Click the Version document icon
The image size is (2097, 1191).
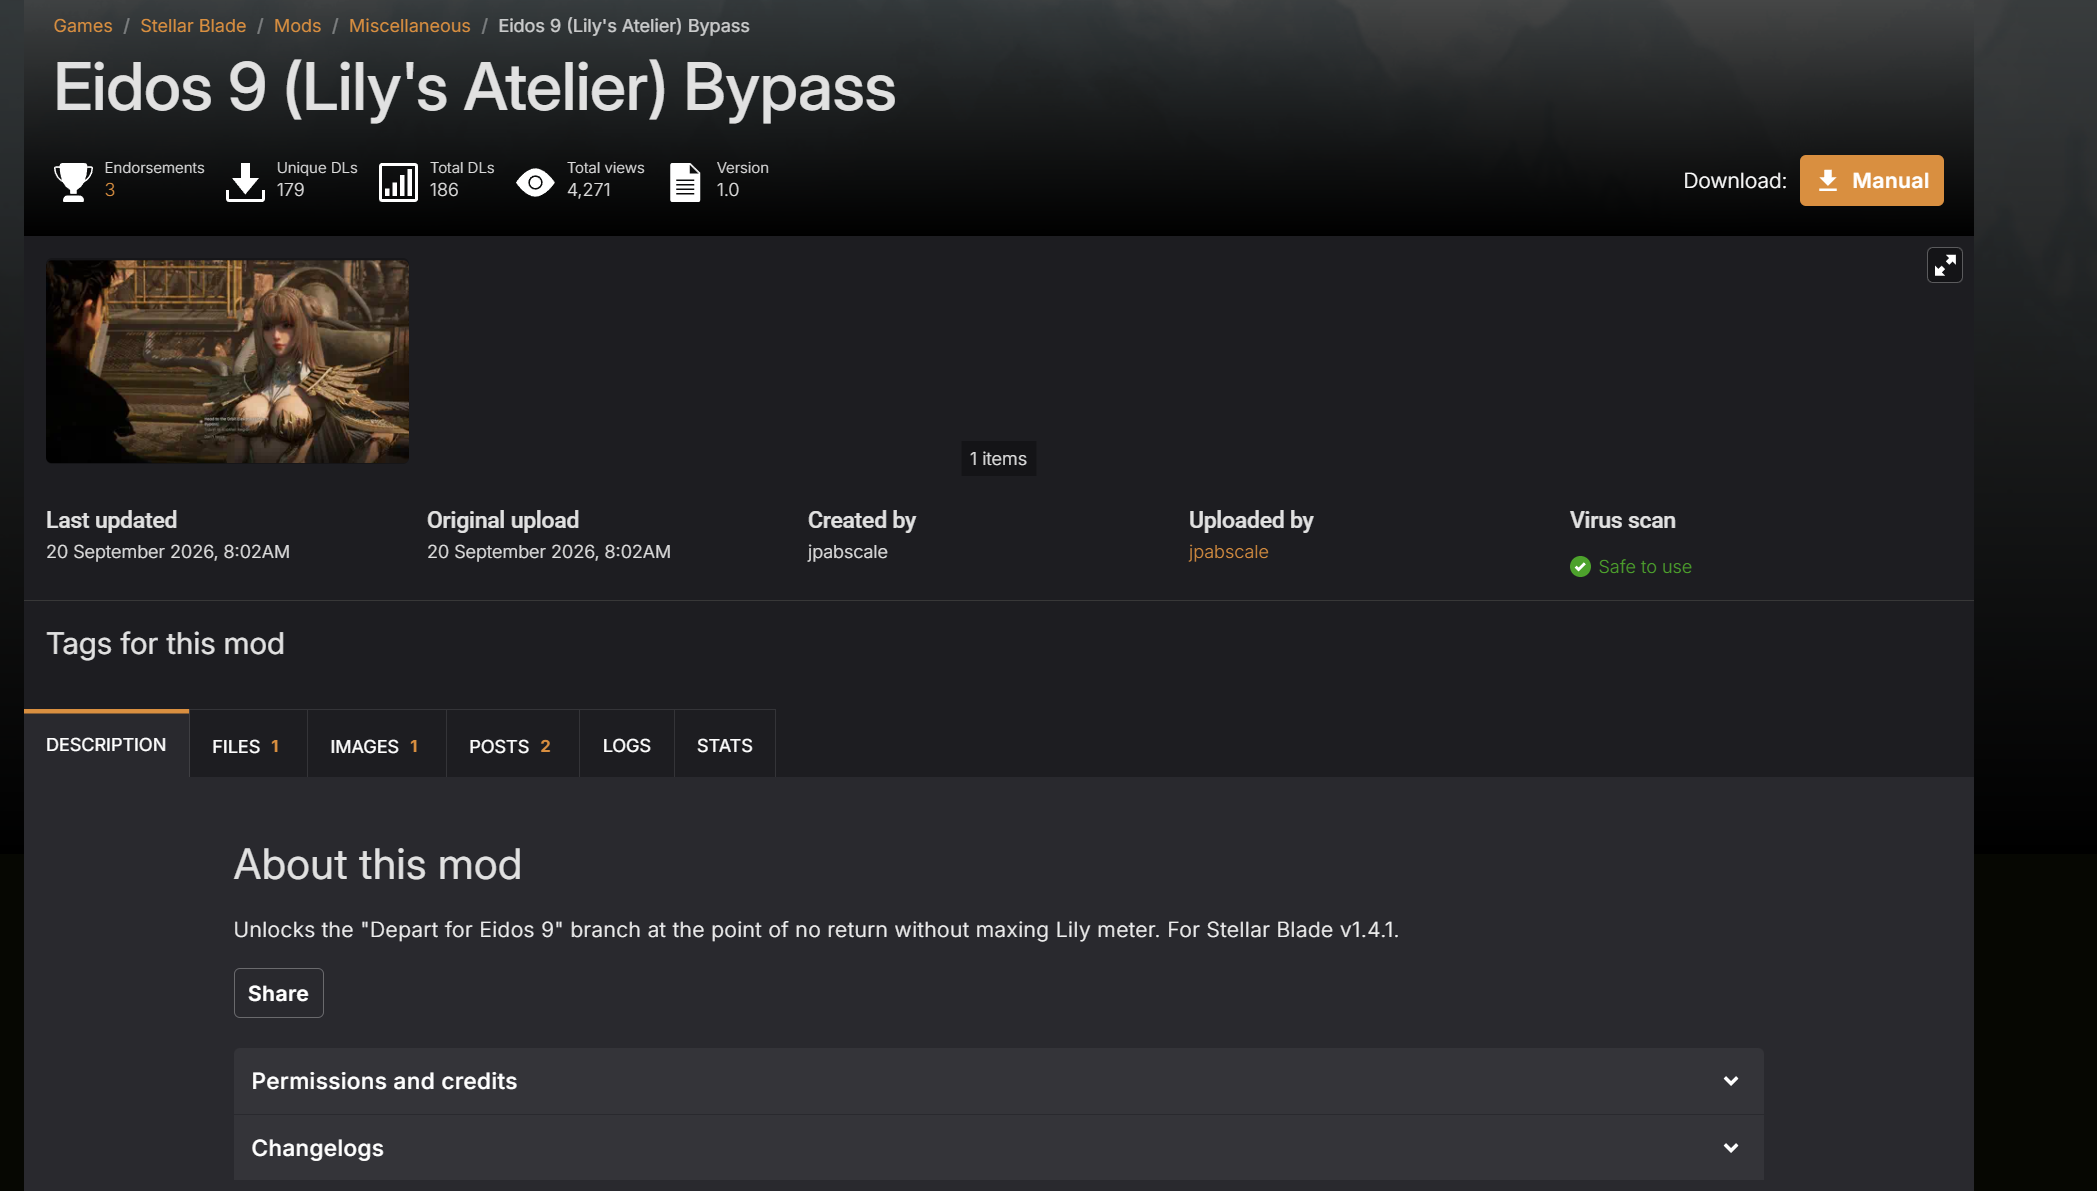click(x=685, y=182)
